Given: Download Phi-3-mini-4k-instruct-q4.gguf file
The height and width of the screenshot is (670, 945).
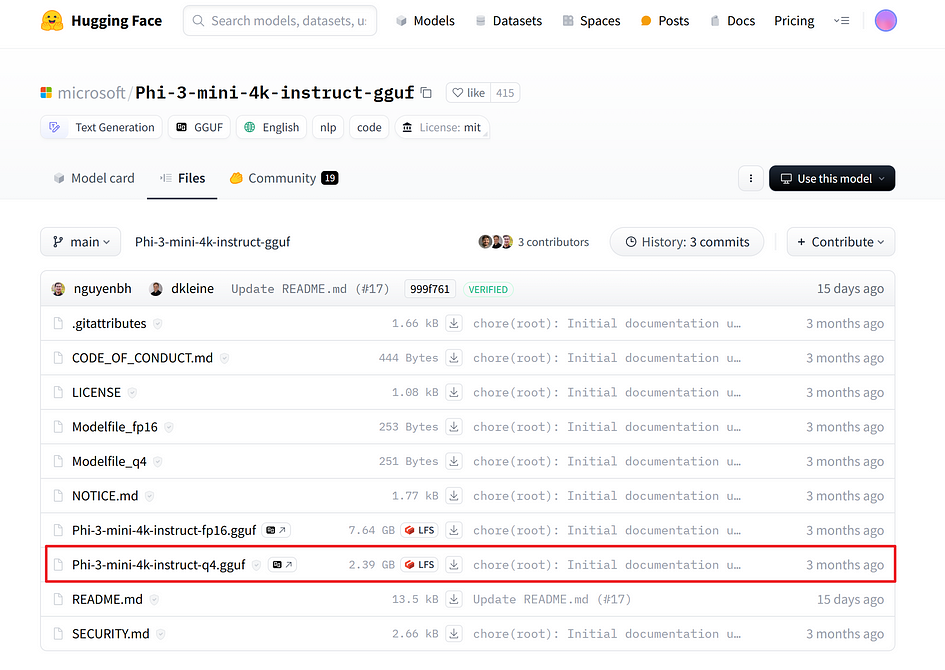Looking at the screenshot, I should point(454,565).
